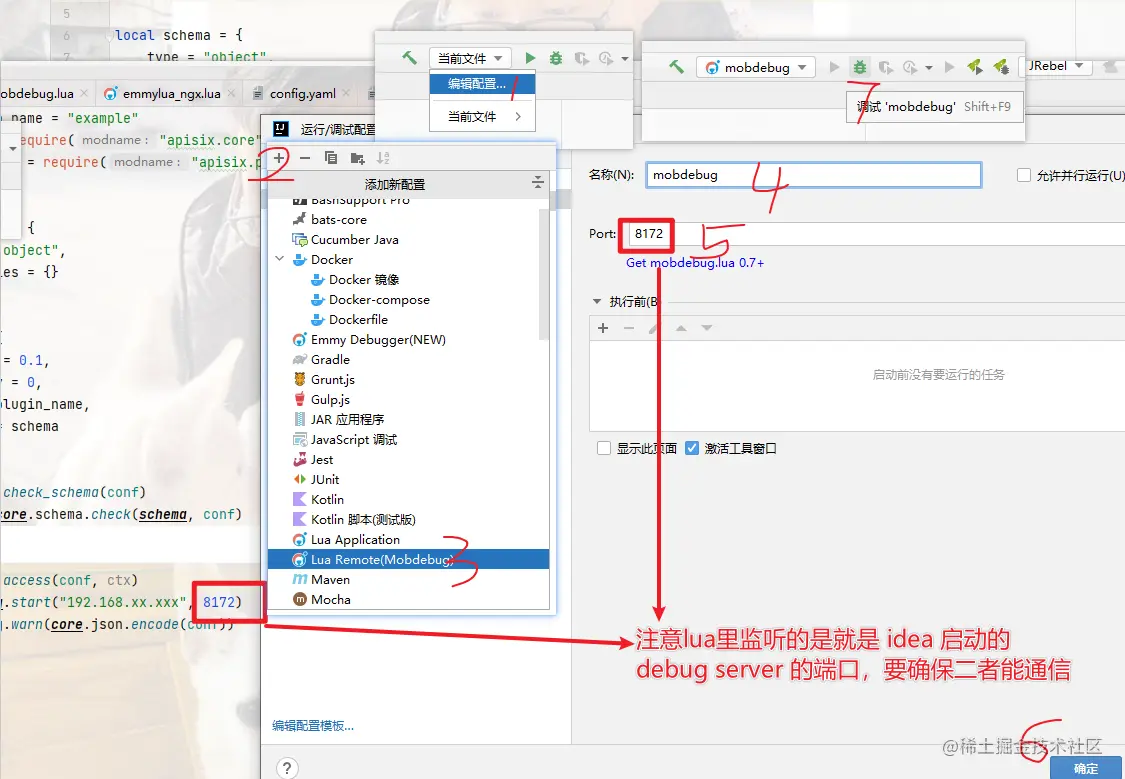
Task: Open the Get mobdebug.lua 0.7+ link
Action: 694,262
